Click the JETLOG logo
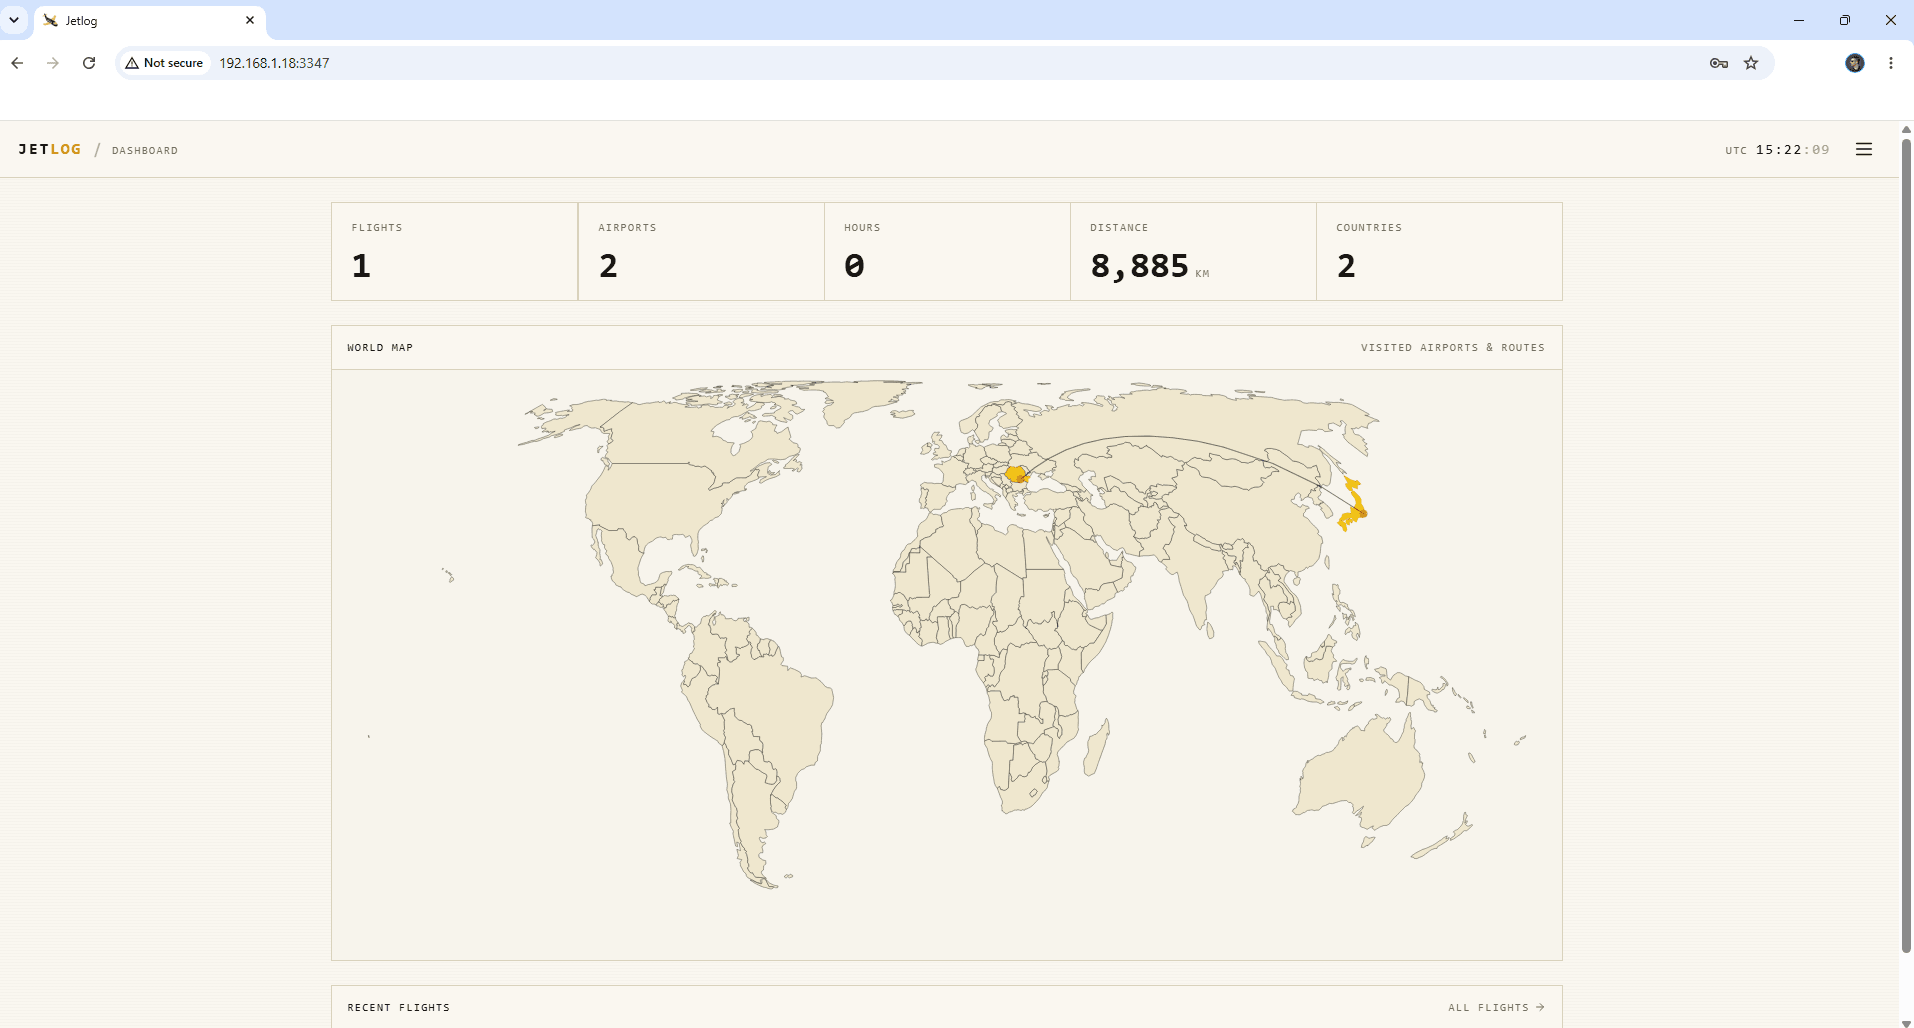The image size is (1914, 1028). coord(50,149)
